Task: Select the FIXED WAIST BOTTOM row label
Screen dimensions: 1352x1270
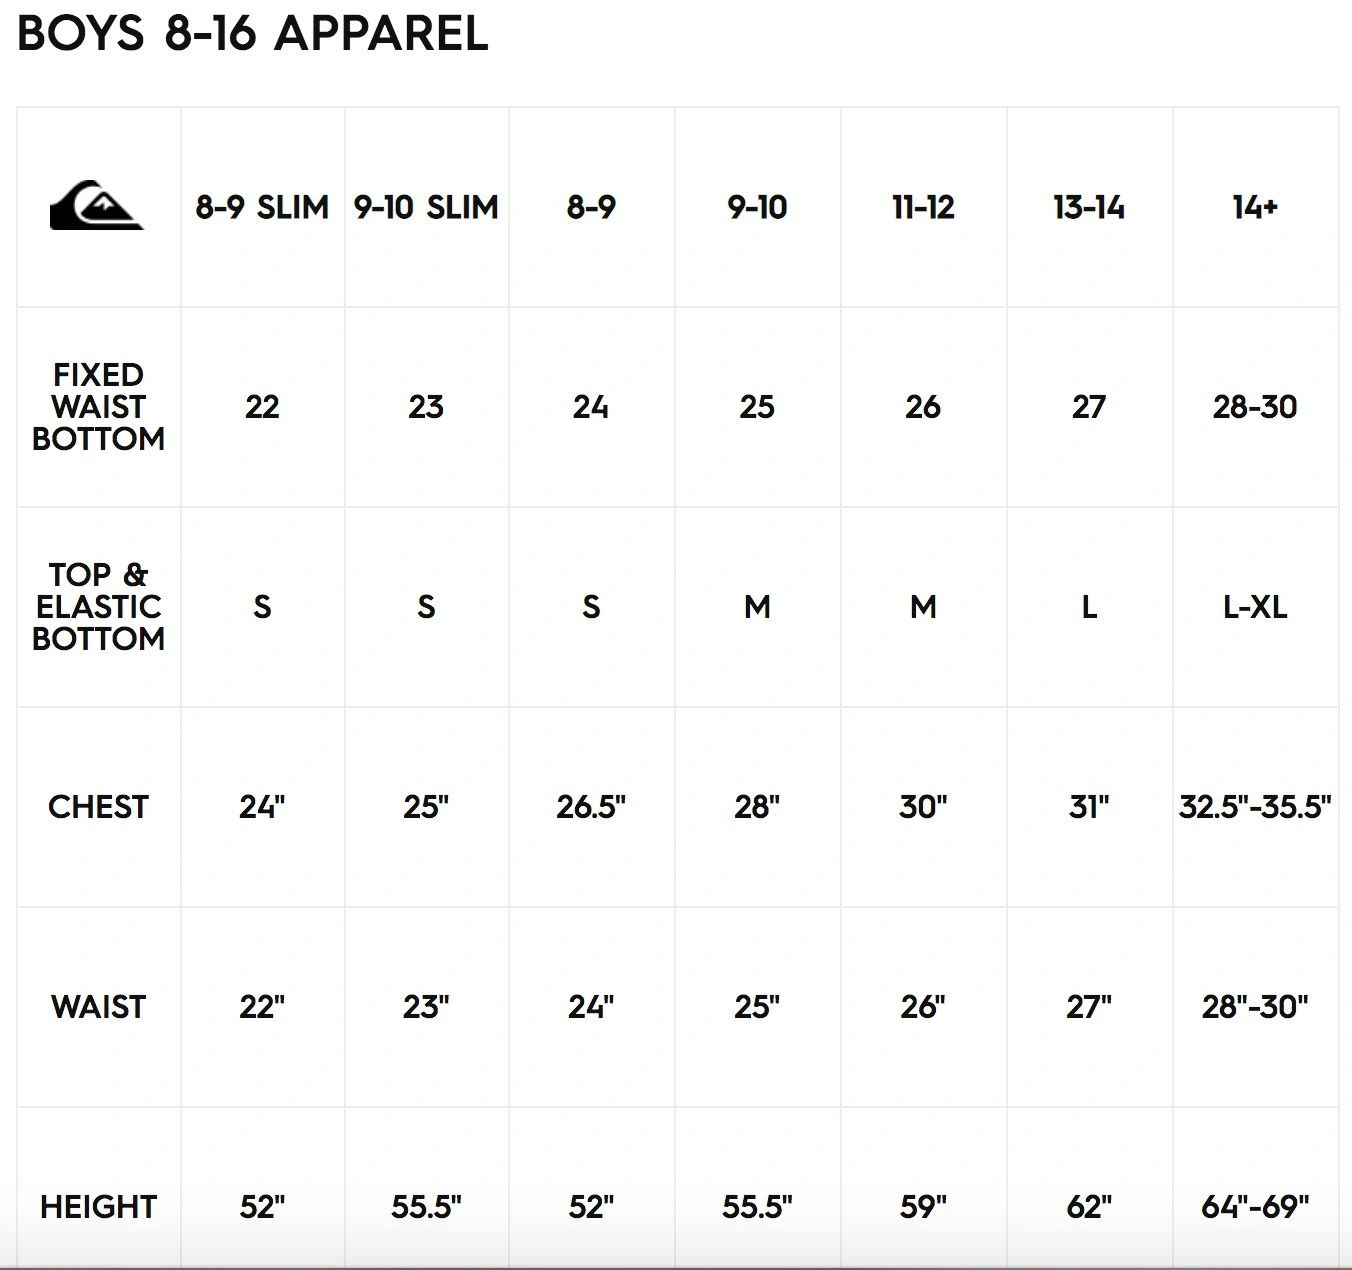Action: click(x=98, y=407)
